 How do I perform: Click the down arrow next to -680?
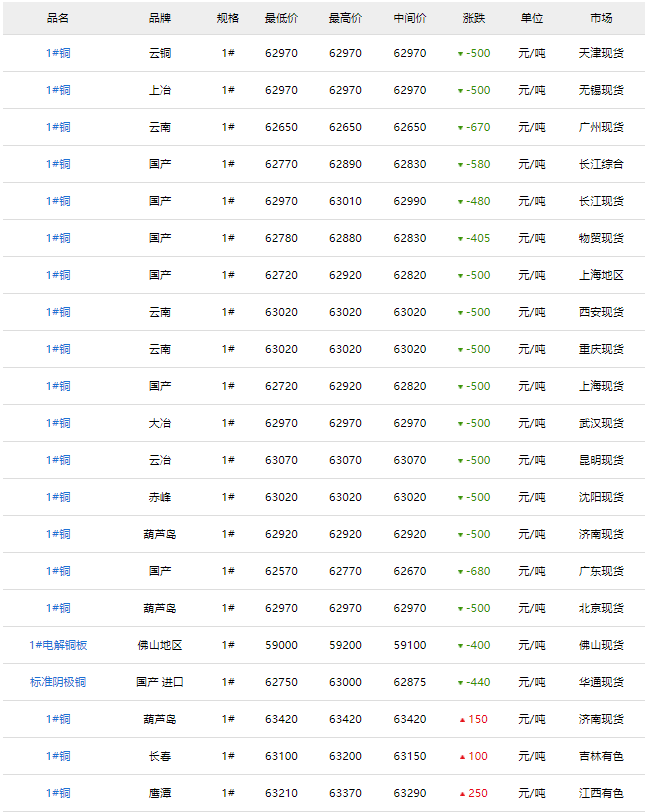click(460, 572)
